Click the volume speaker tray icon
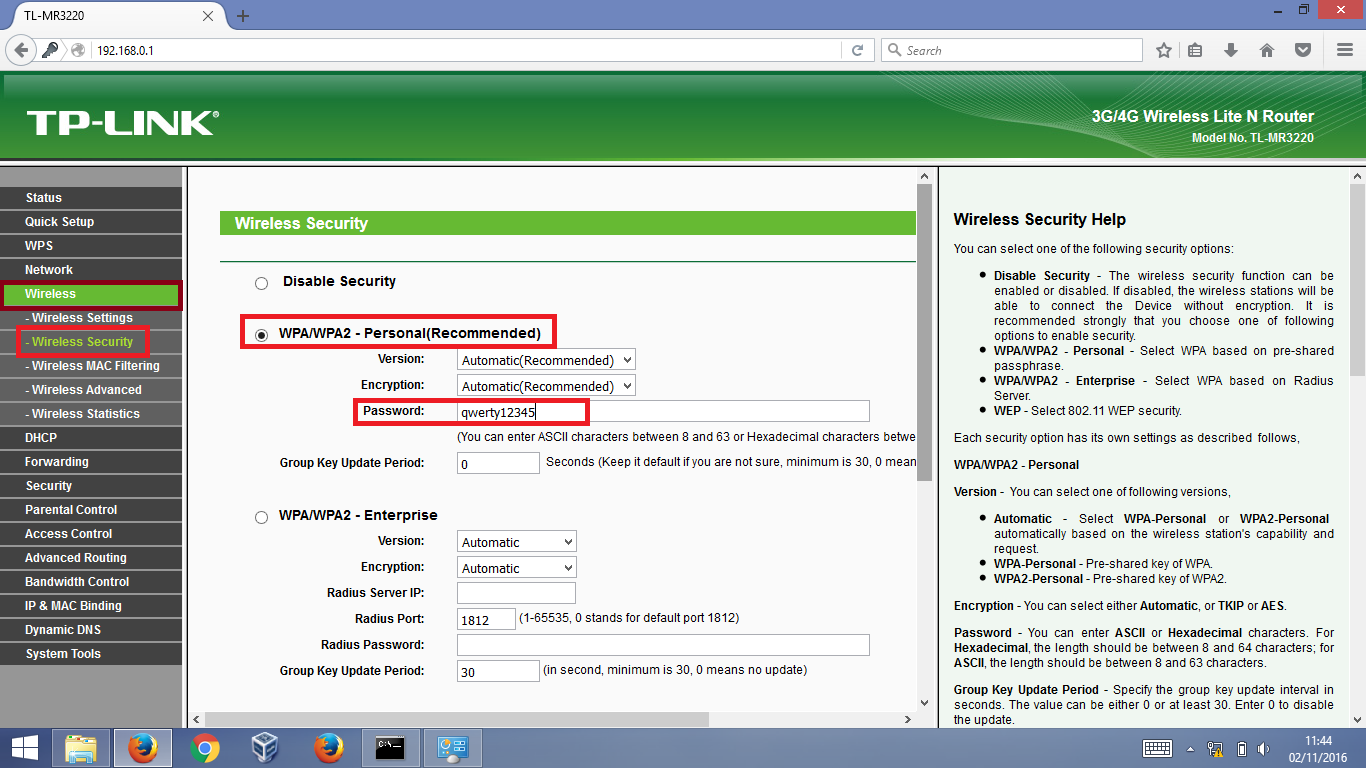 tap(1265, 748)
